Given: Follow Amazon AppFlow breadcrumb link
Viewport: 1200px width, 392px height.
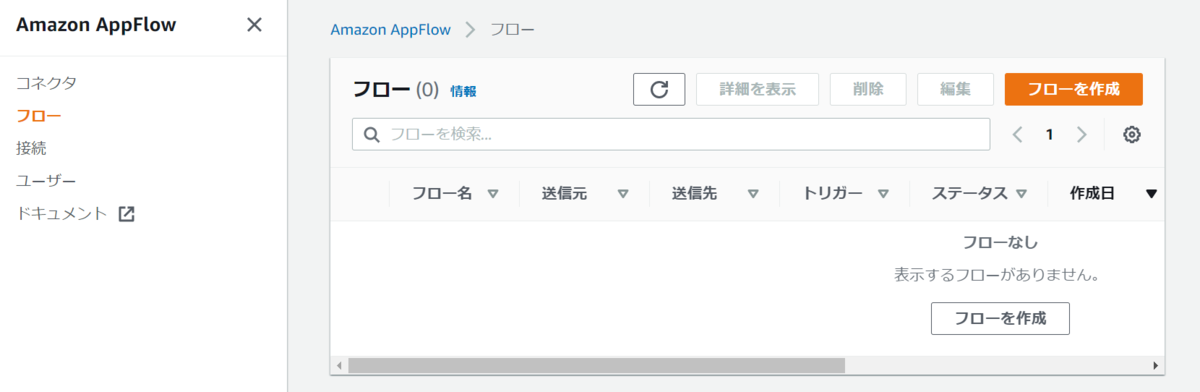Looking at the screenshot, I should [391, 29].
